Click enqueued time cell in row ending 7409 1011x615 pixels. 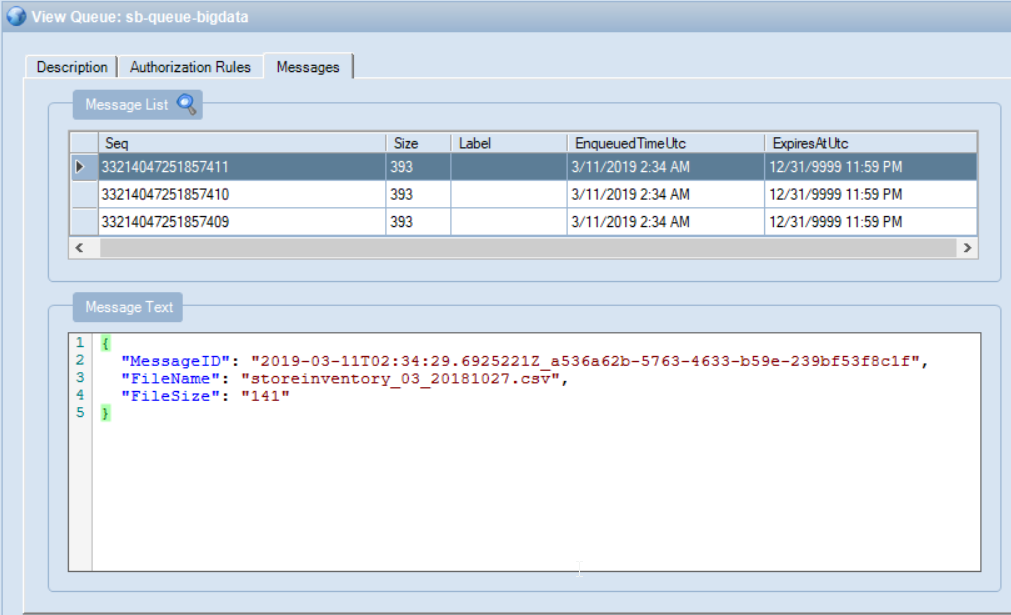point(665,222)
